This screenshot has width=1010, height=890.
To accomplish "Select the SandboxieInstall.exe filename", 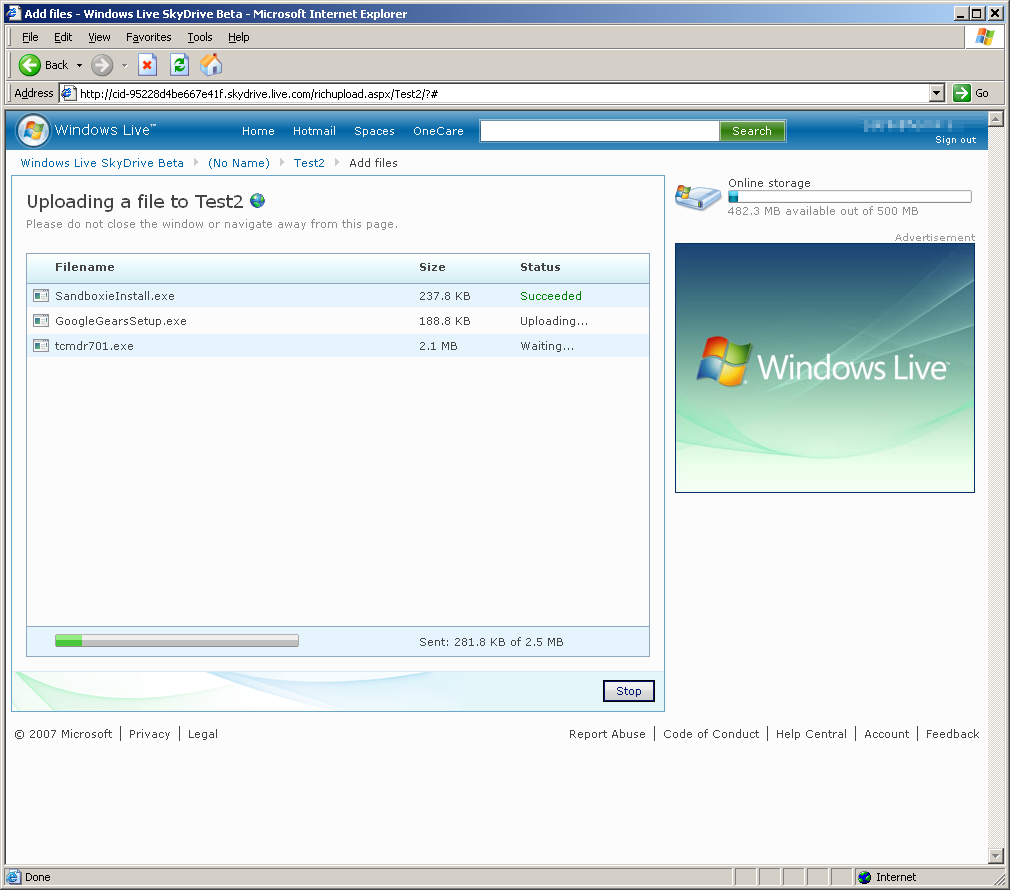I will coord(115,296).
